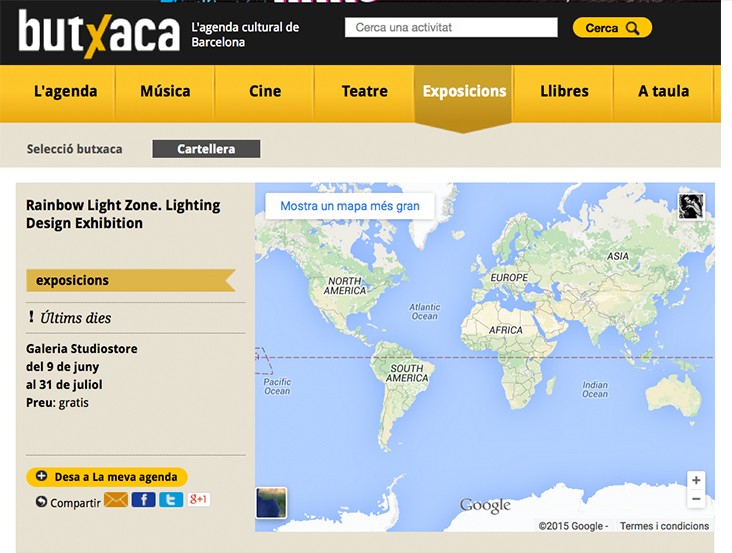Click the 'al 31 de juliol' date text
Screen dimensions: 732x553
click(x=64, y=385)
